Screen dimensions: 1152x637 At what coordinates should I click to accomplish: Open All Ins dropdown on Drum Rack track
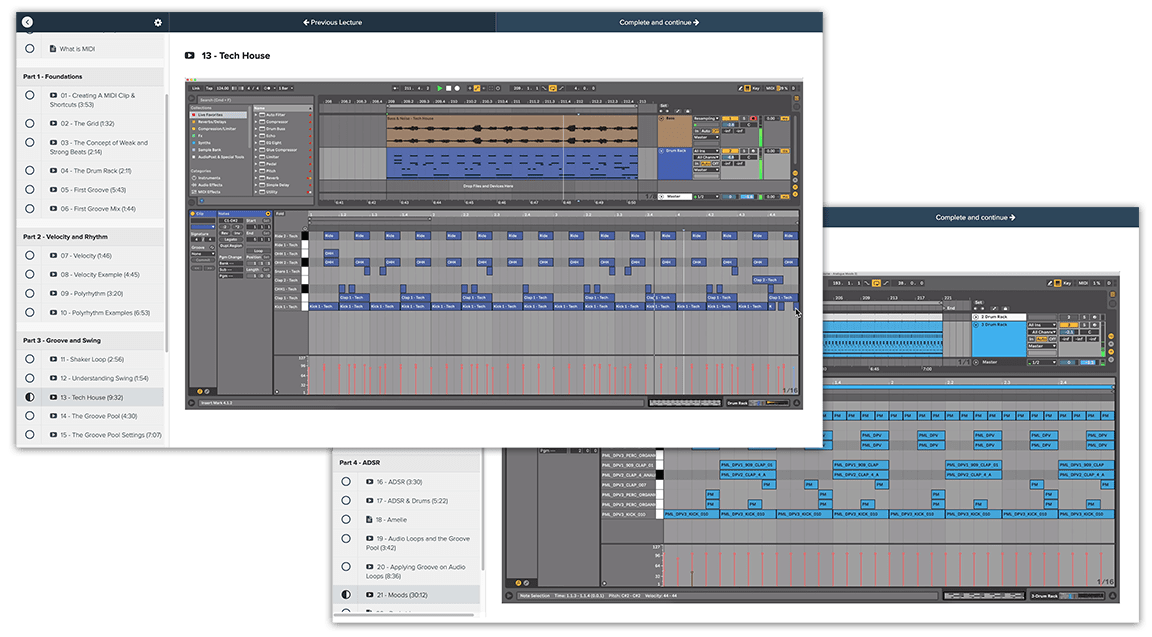706,151
